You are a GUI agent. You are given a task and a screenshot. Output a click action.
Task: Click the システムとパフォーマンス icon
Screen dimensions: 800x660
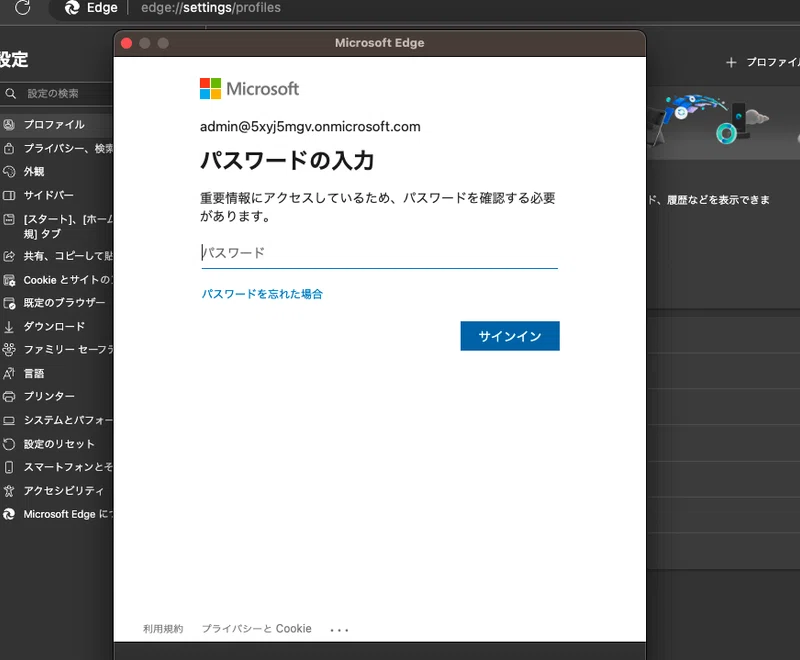[9, 420]
